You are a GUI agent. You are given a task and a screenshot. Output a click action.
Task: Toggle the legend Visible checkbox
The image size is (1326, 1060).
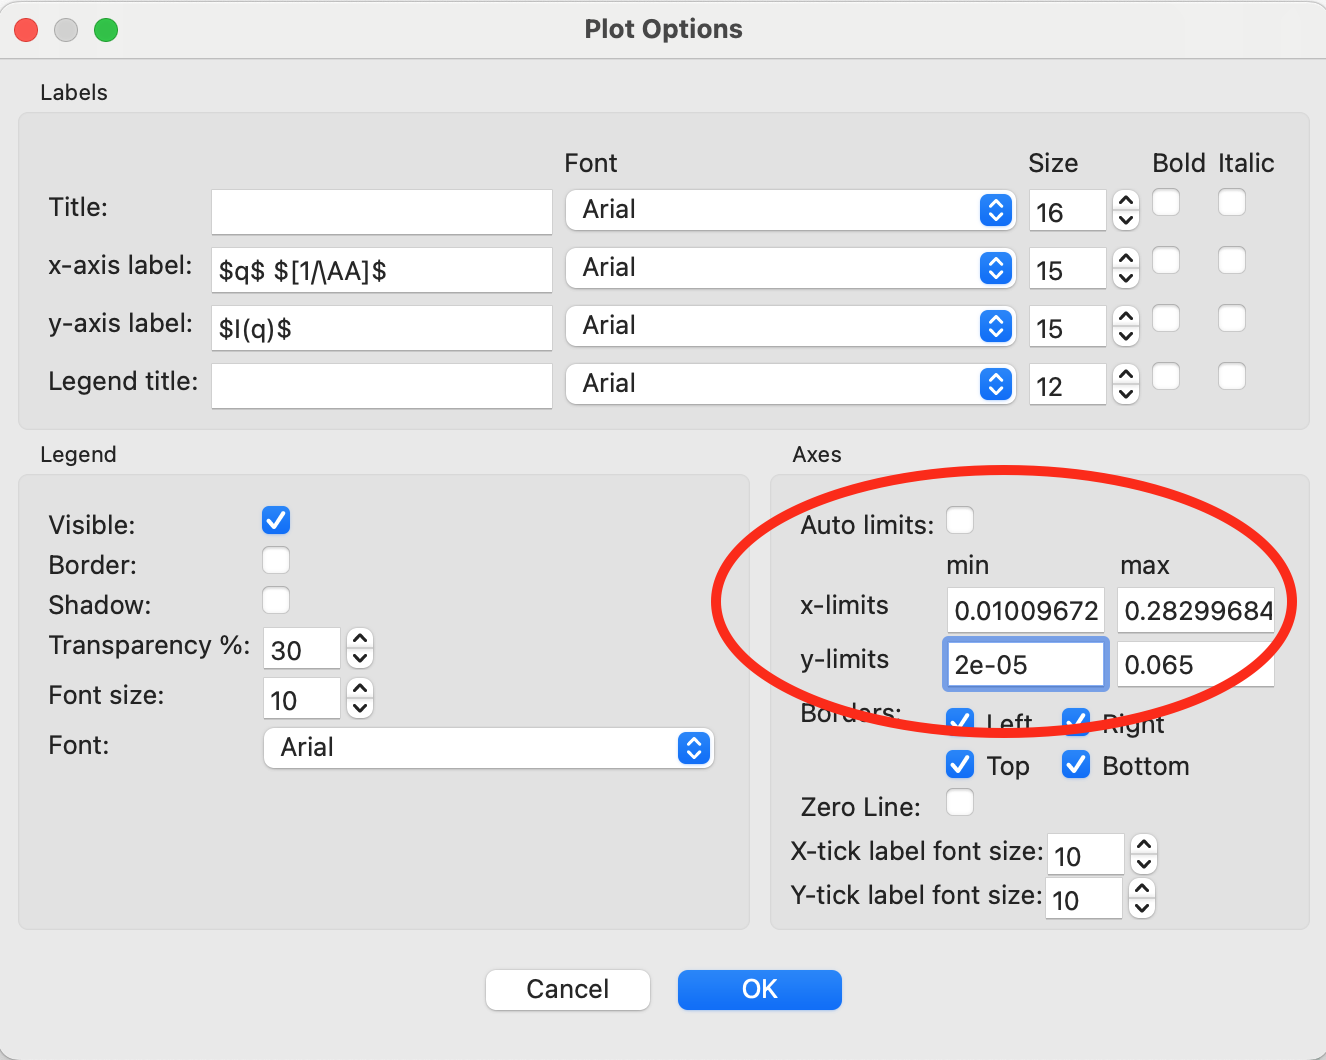tap(276, 521)
